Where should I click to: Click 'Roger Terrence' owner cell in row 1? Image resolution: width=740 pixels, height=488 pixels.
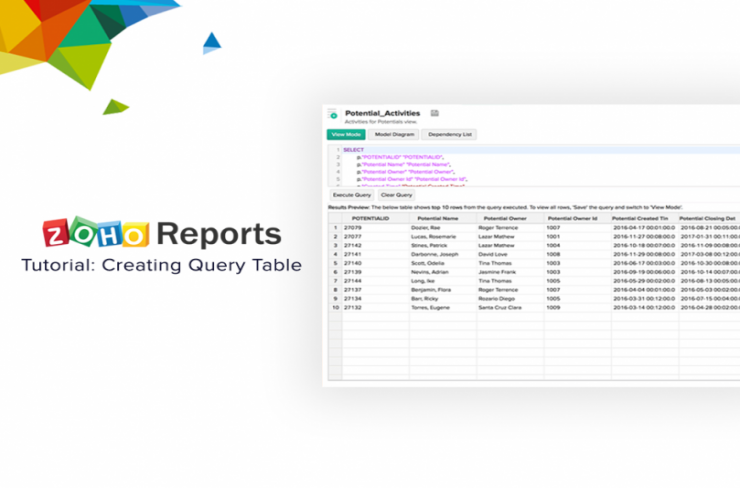click(511, 228)
